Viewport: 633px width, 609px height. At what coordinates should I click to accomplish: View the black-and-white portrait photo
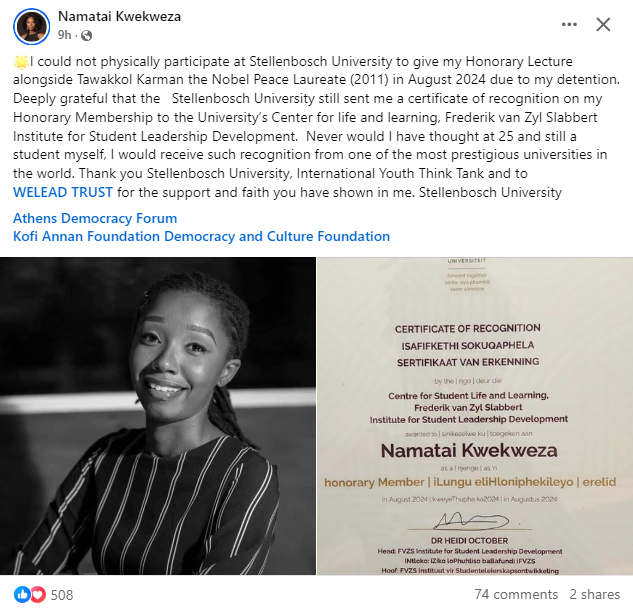click(158, 416)
